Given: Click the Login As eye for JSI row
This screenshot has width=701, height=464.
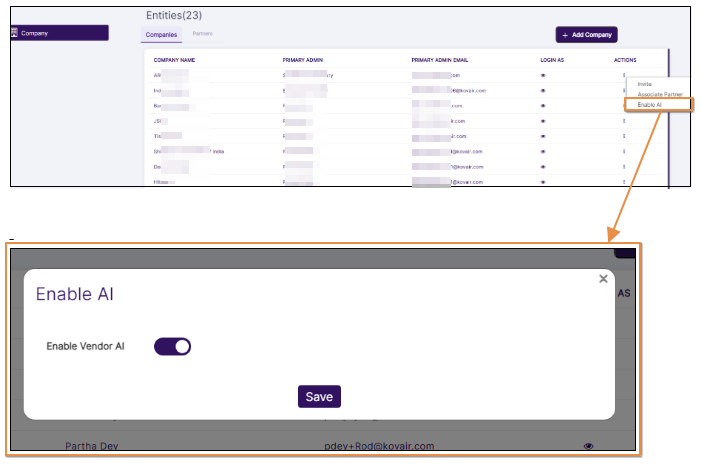Looking at the screenshot, I should tap(543, 121).
